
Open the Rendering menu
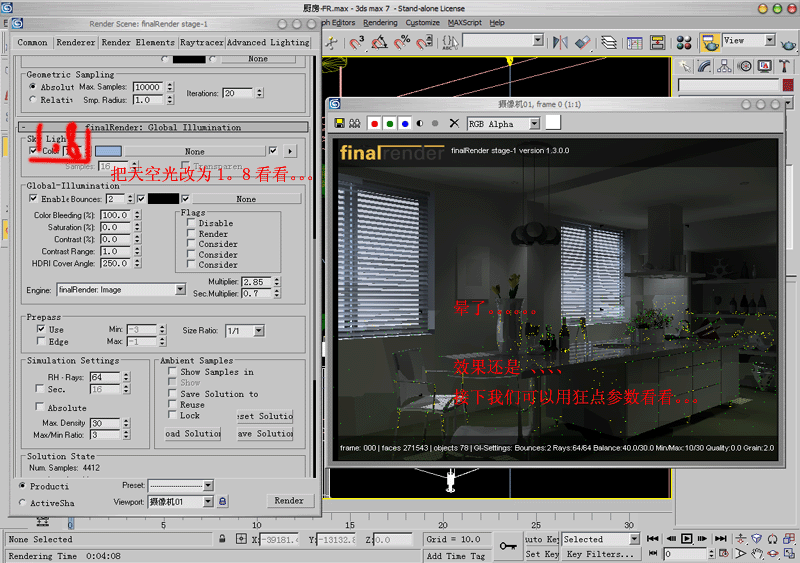[x=380, y=22]
